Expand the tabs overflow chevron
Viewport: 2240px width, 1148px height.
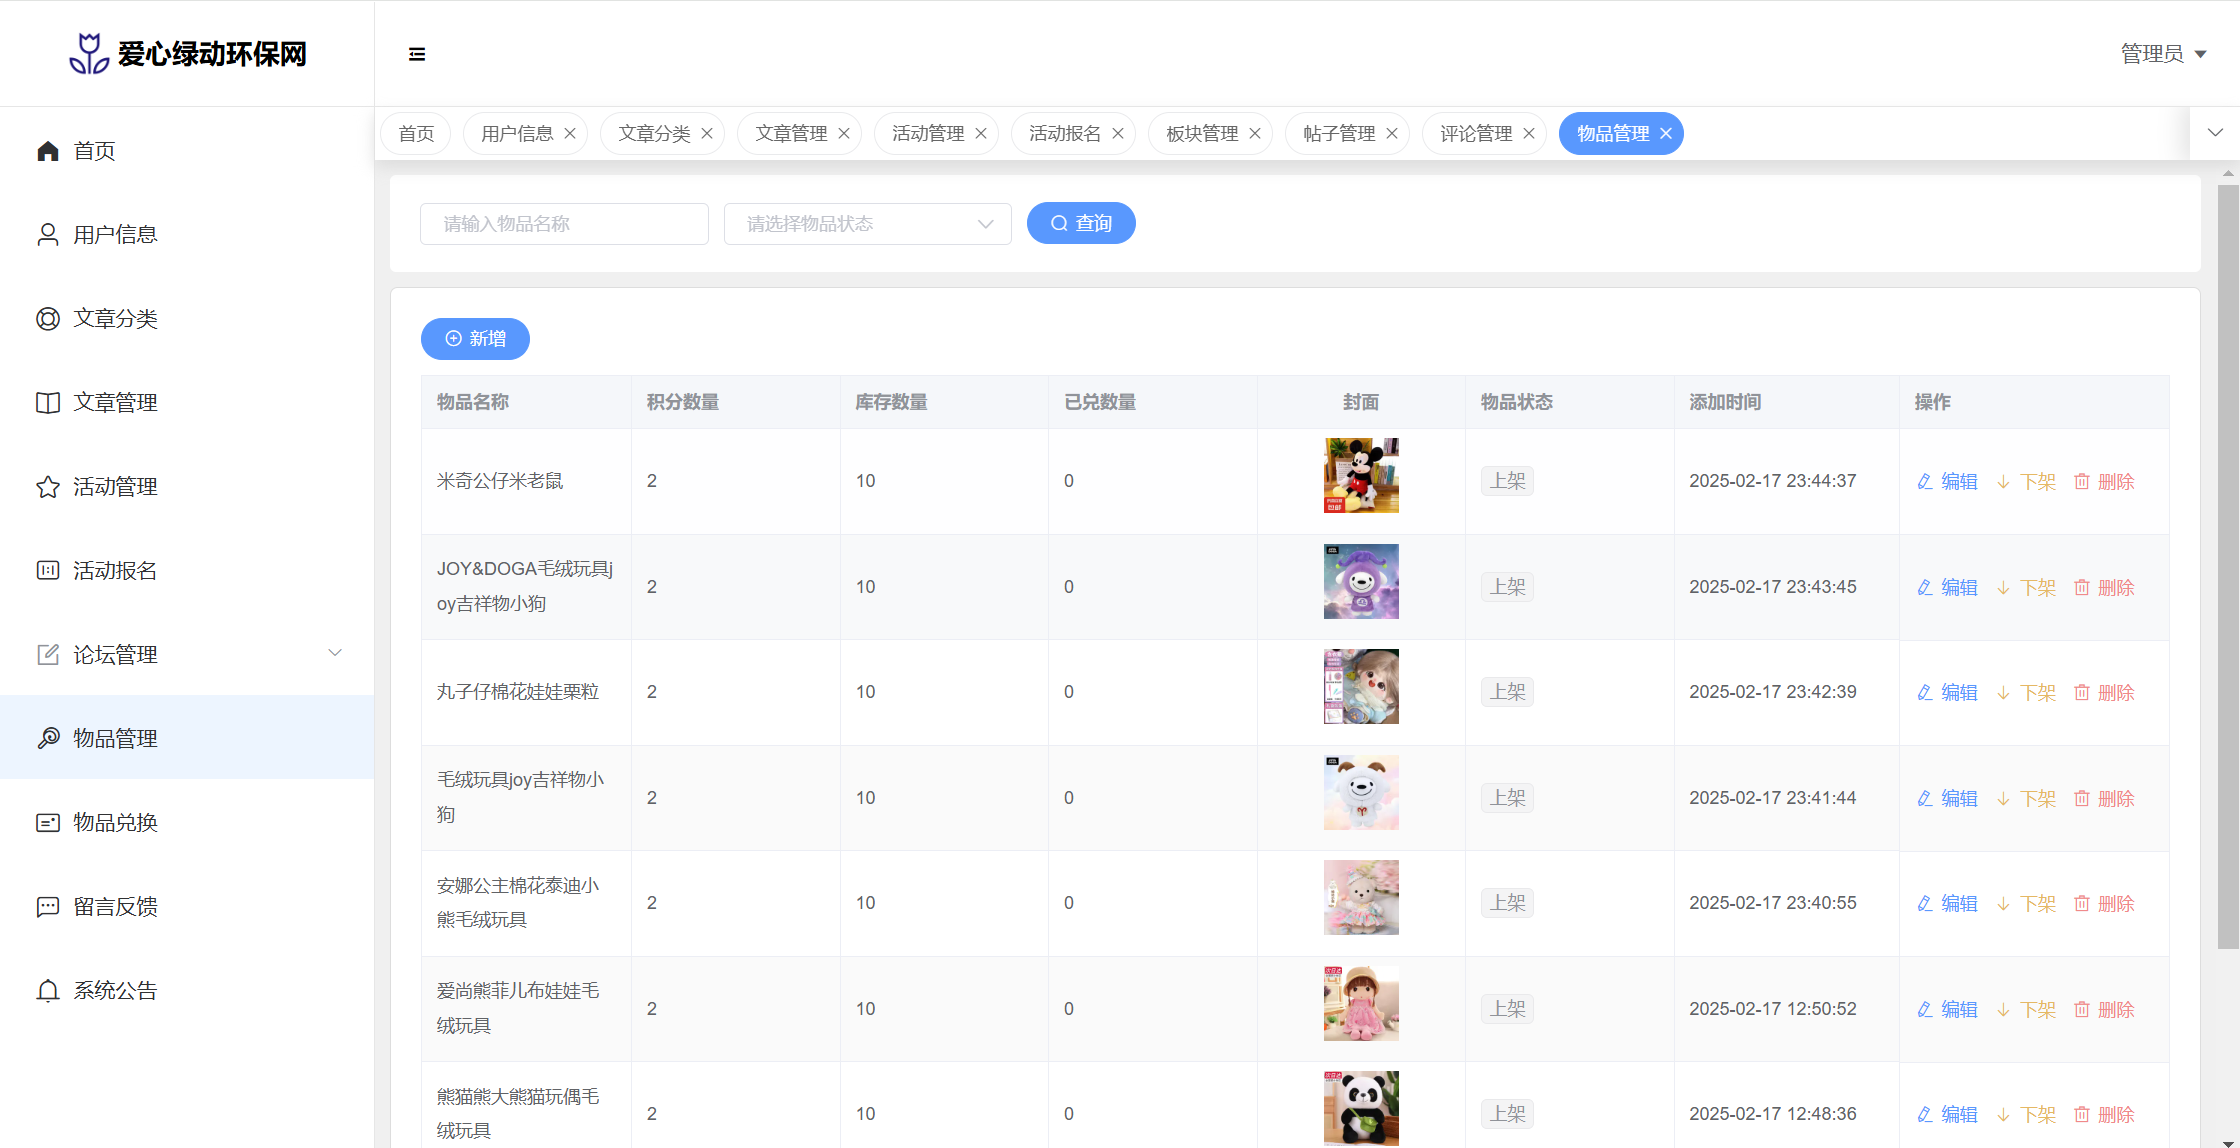(x=2215, y=133)
